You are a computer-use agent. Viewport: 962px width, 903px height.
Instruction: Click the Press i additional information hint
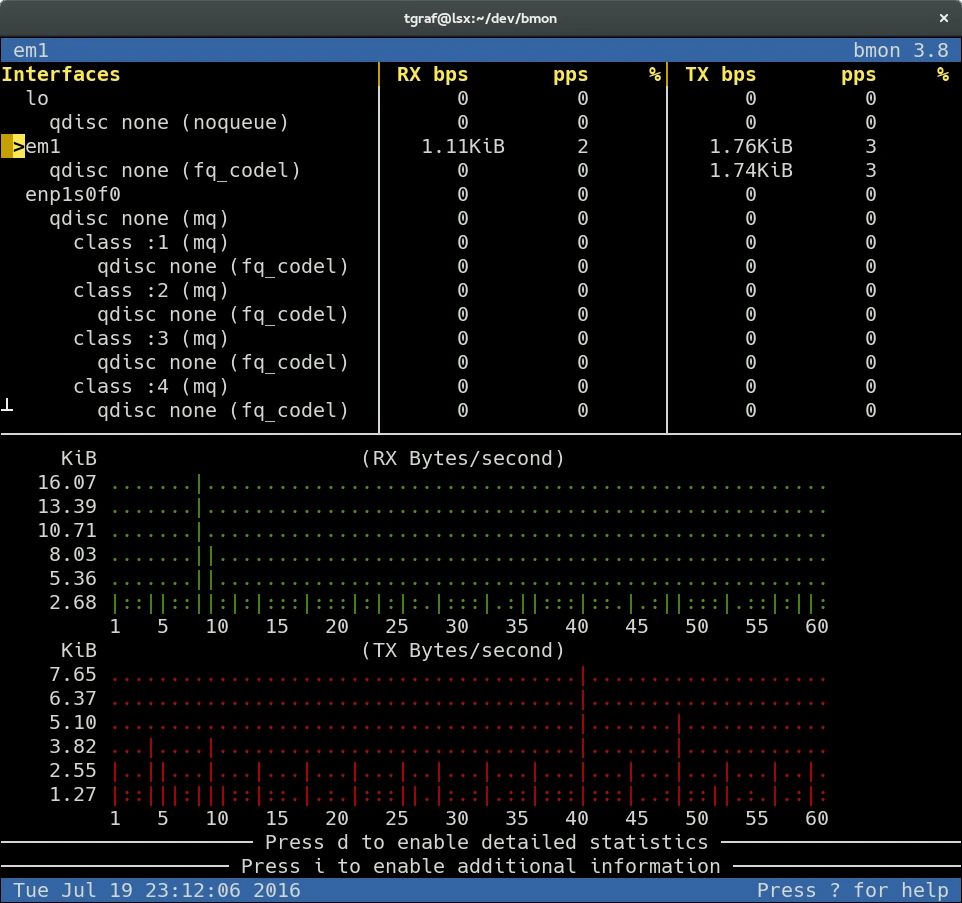[x=480, y=866]
